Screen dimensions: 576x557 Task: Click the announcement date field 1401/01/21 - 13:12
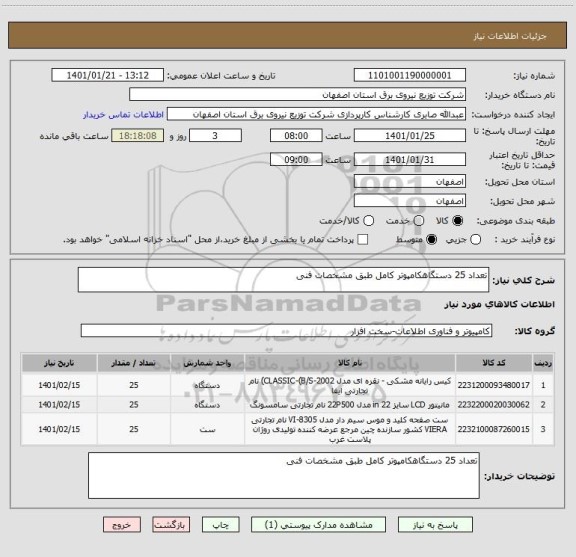pos(108,75)
